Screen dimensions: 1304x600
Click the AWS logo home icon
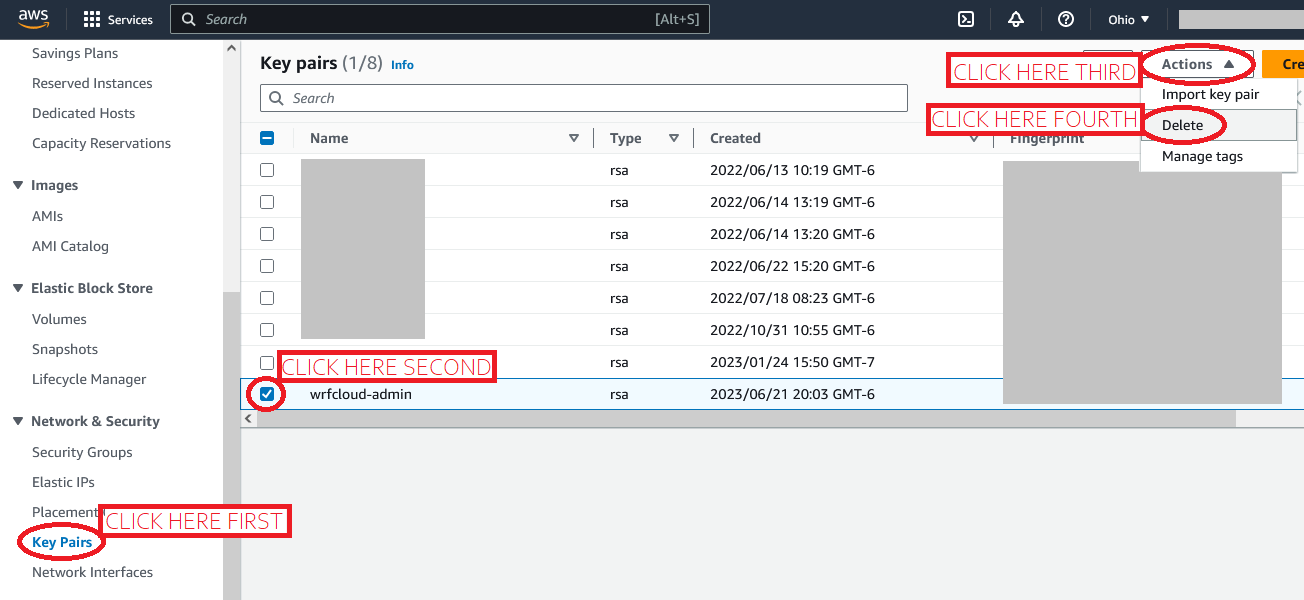[x=33, y=19]
